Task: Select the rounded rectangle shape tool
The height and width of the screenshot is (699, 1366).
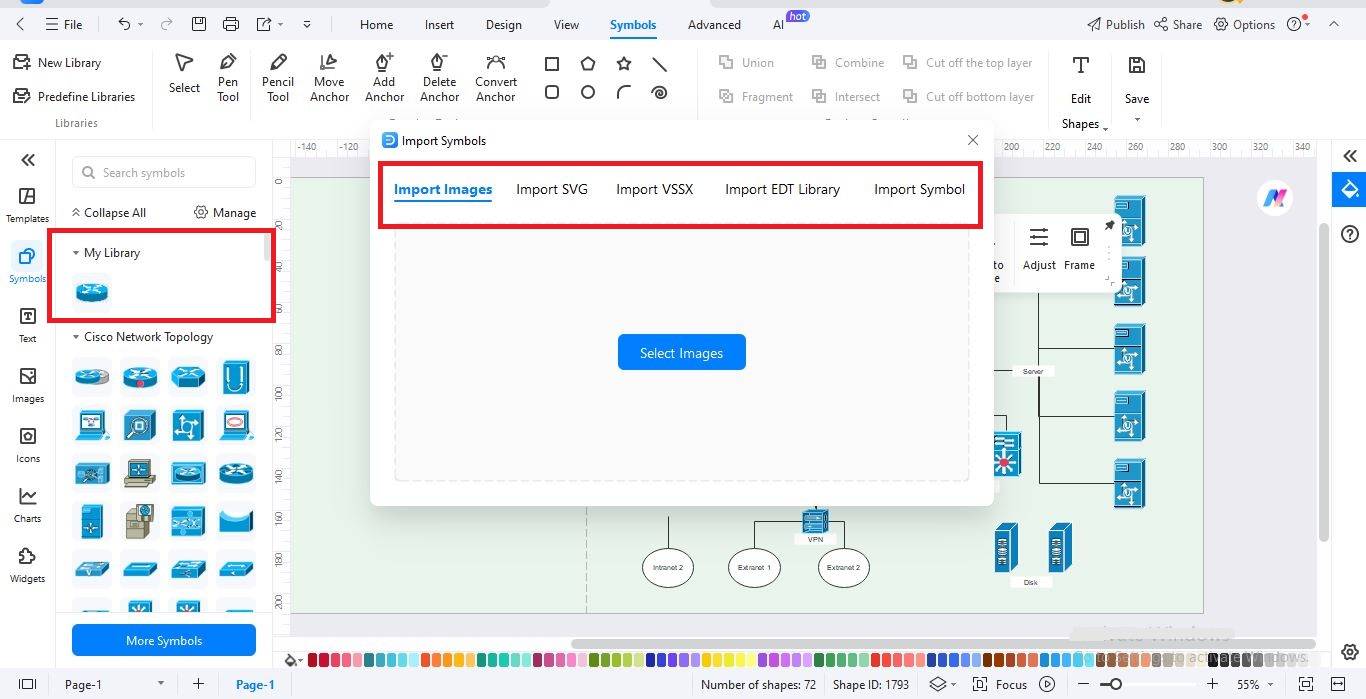Action: tap(551, 92)
